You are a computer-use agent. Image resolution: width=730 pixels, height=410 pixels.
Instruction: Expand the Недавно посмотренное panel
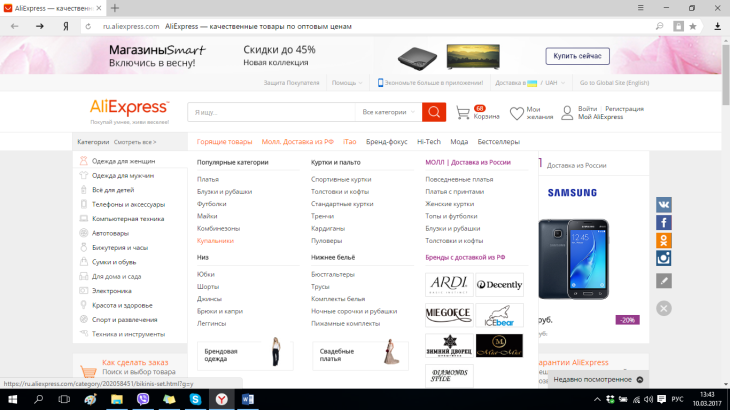(x=598, y=380)
